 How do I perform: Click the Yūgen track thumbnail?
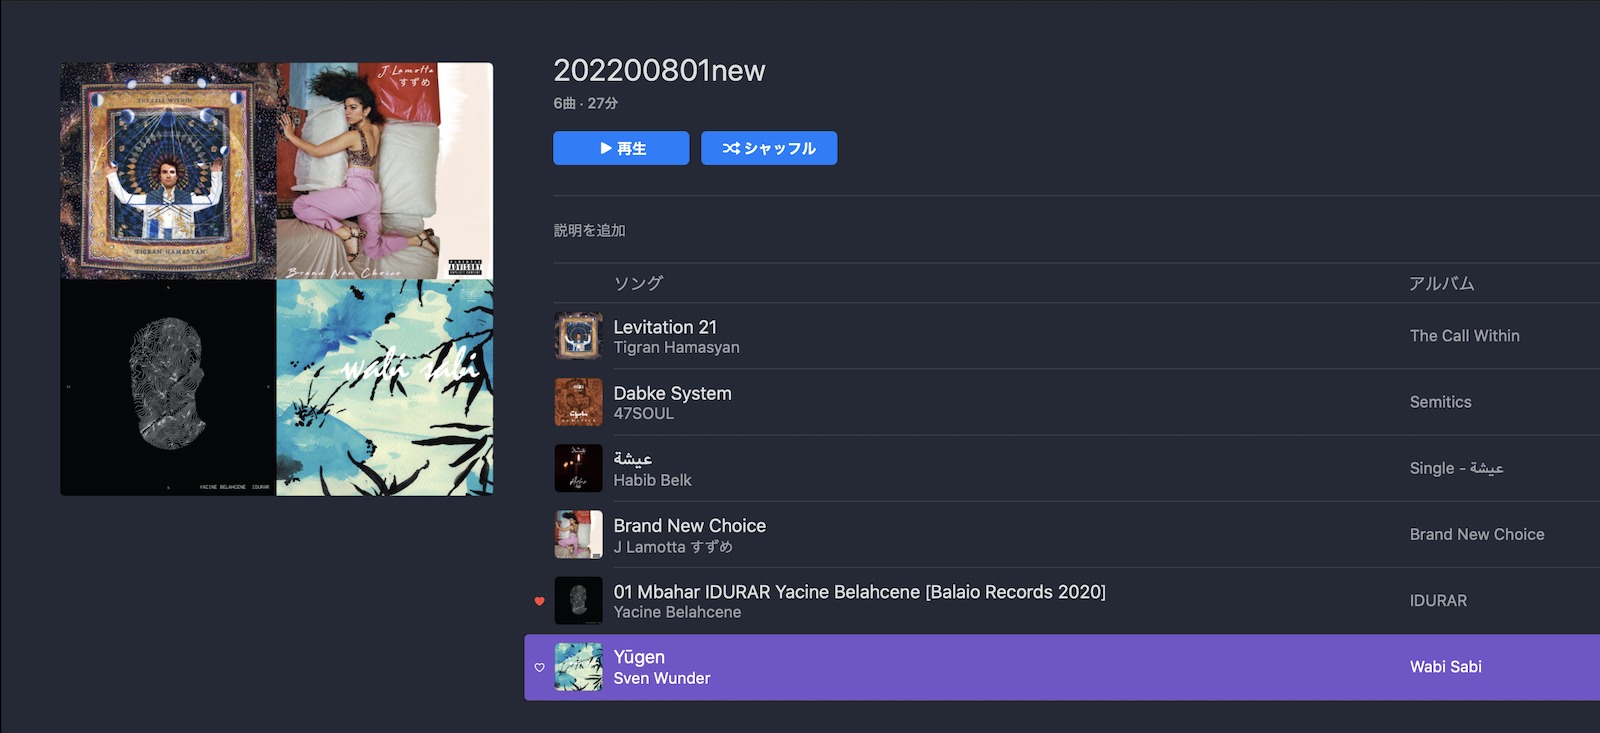click(578, 667)
